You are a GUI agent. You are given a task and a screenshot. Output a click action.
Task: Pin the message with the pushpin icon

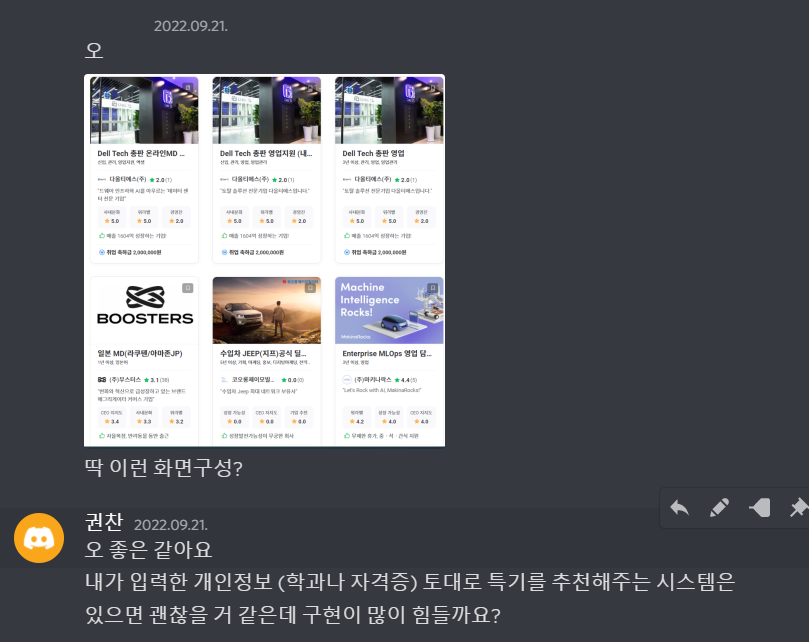(799, 508)
